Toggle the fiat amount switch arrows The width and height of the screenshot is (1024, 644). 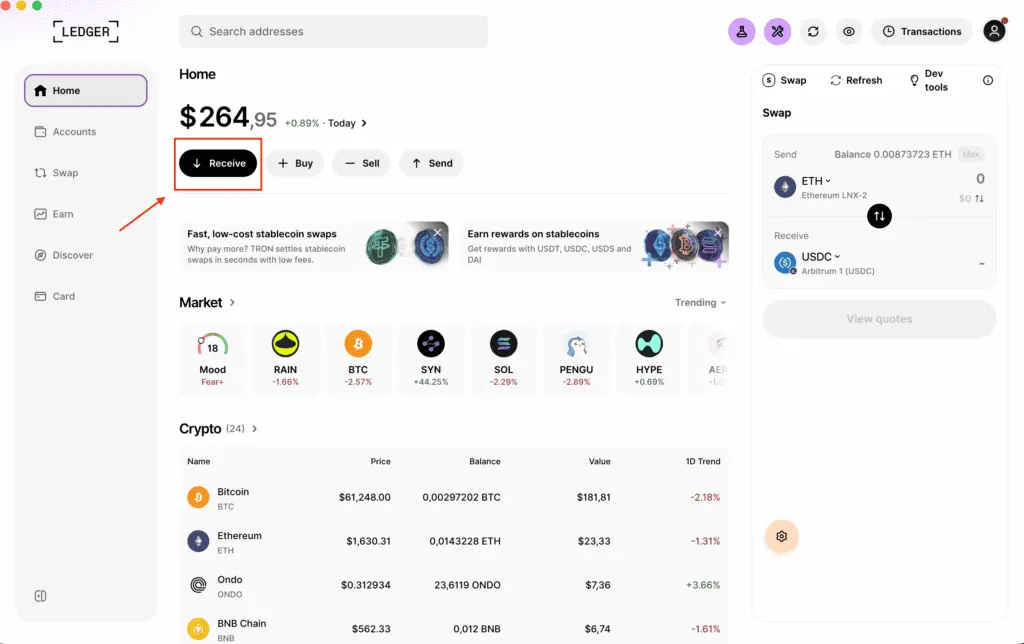[x=979, y=199]
